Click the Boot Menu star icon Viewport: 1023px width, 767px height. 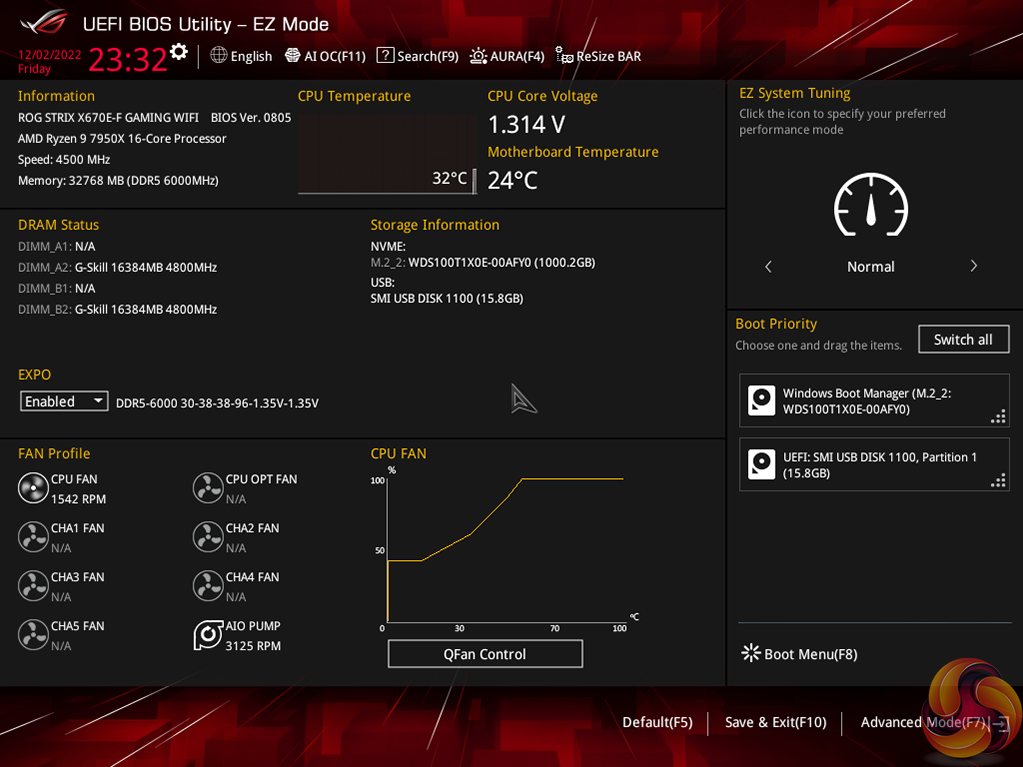pos(750,653)
